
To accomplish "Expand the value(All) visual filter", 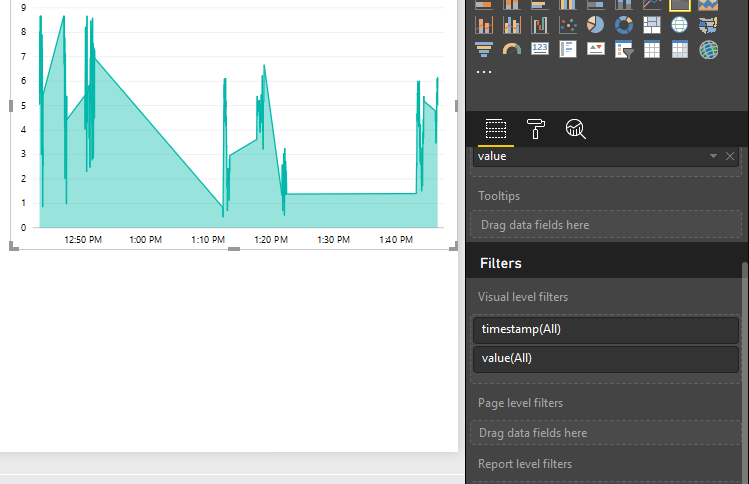I will point(606,359).
